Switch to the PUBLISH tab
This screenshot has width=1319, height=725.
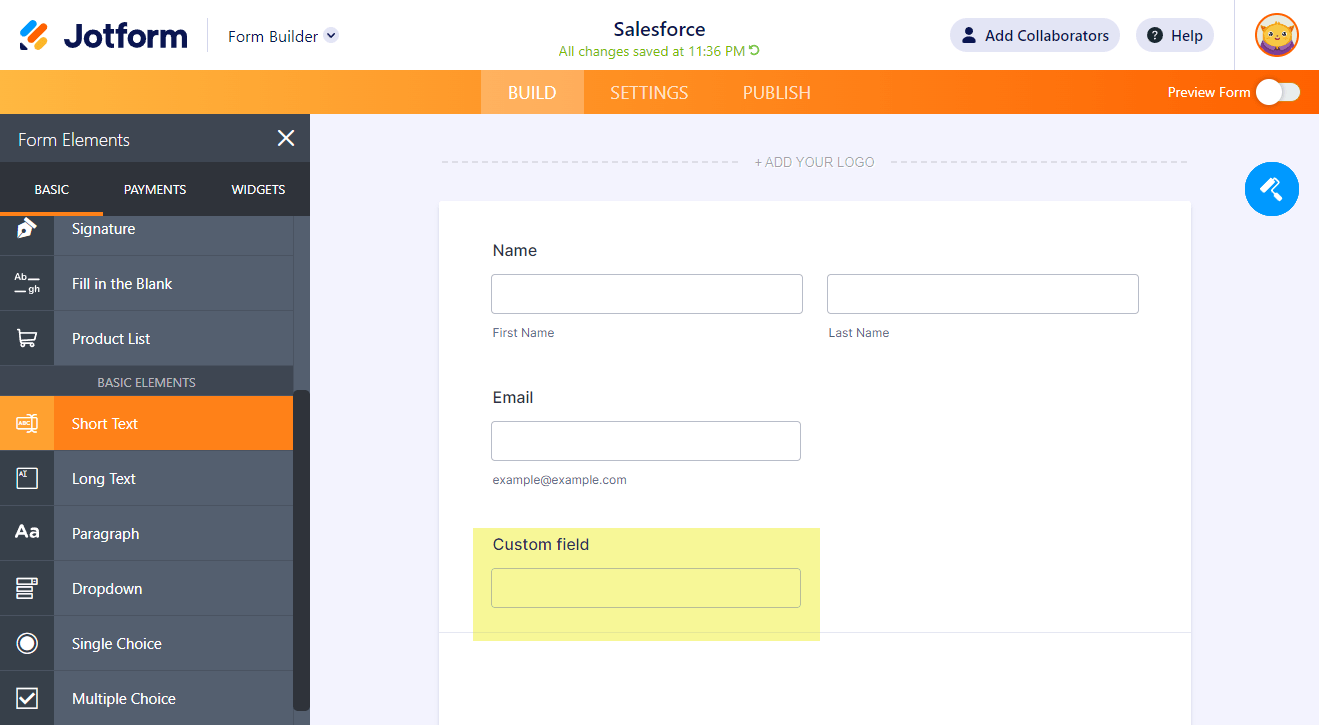click(x=776, y=92)
